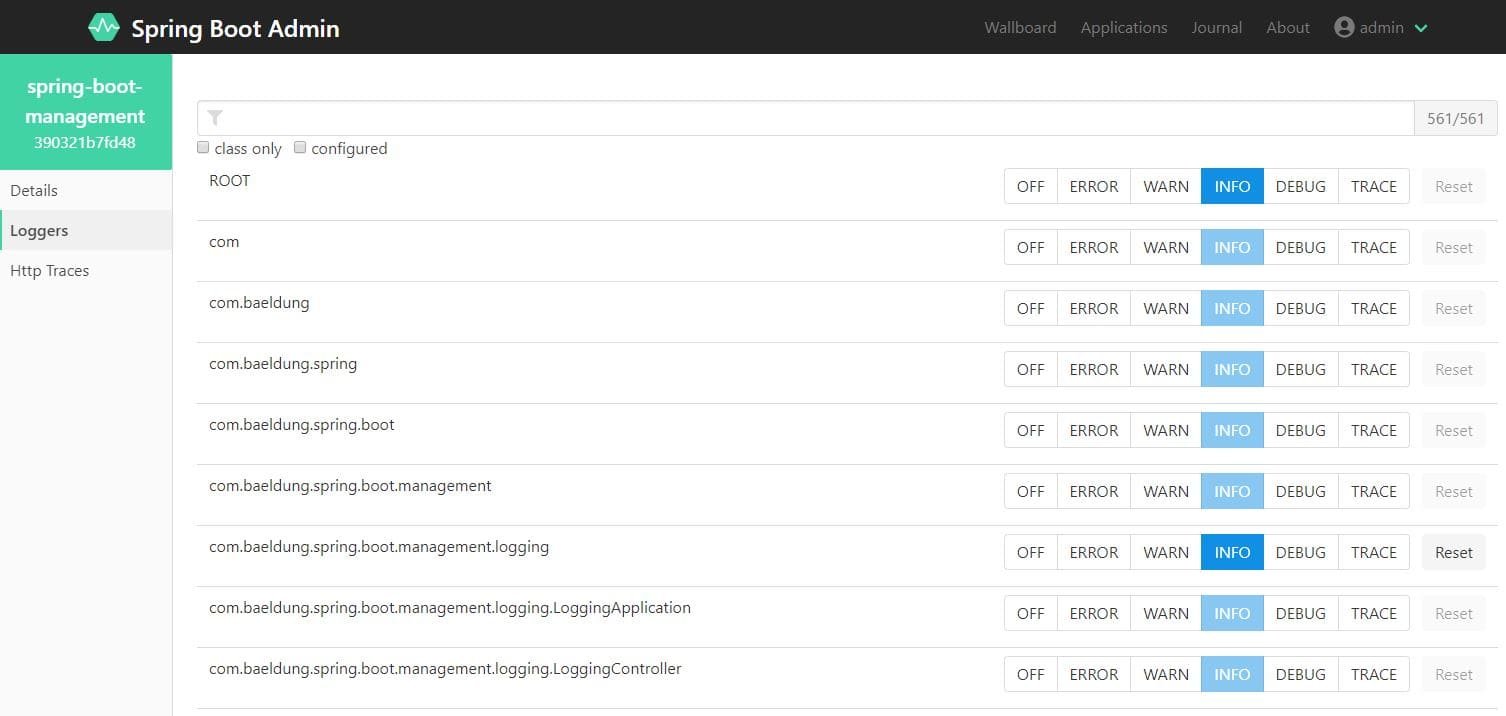Open the About page
This screenshot has height=716, width=1506.
[x=1287, y=27]
